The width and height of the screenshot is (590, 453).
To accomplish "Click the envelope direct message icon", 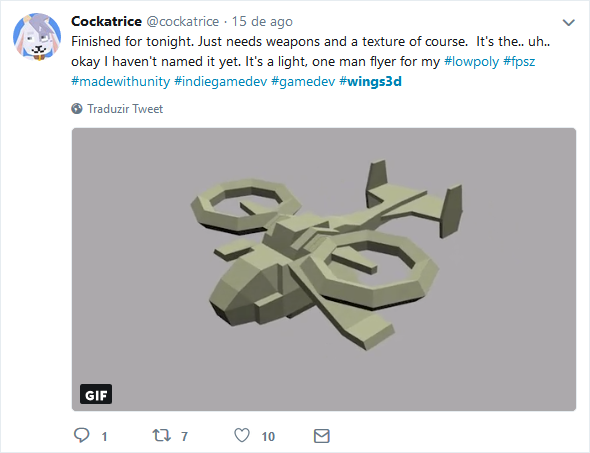I will click(x=322, y=436).
